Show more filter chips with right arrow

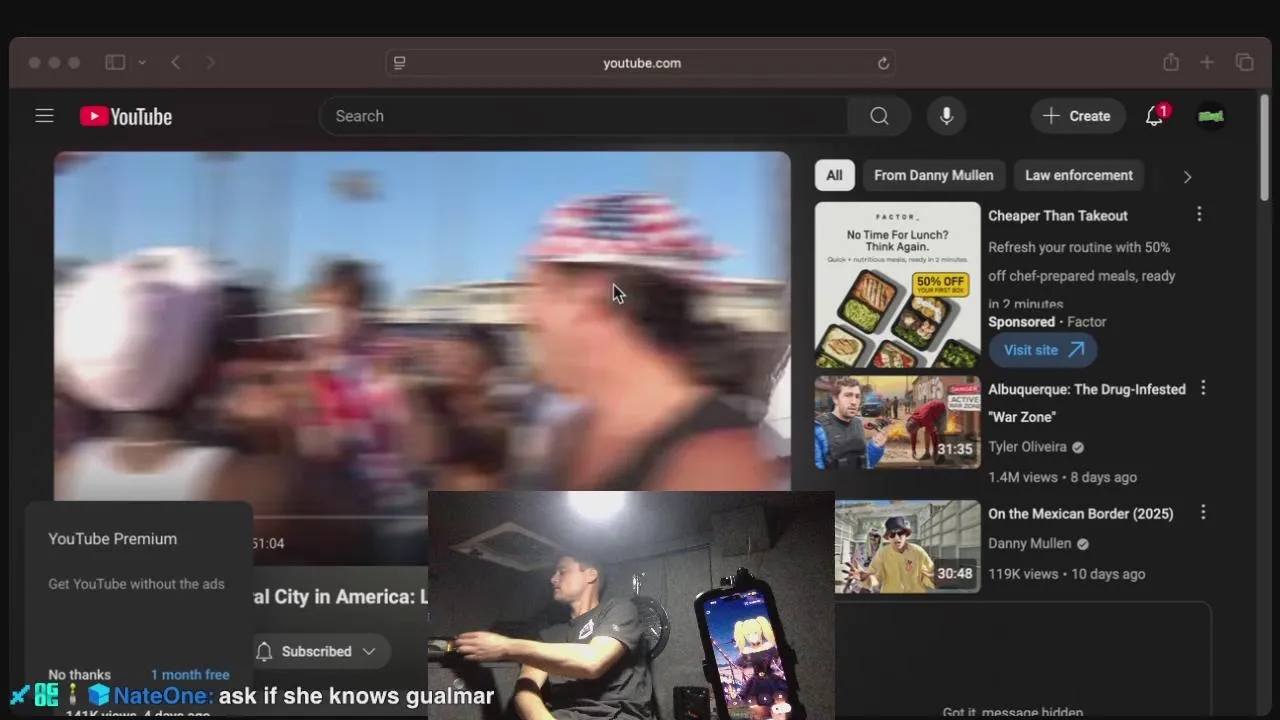[1187, 176]
